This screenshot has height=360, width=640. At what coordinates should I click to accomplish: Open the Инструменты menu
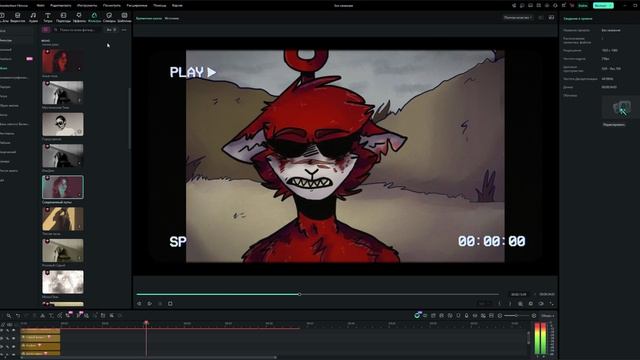click(87, 6)
